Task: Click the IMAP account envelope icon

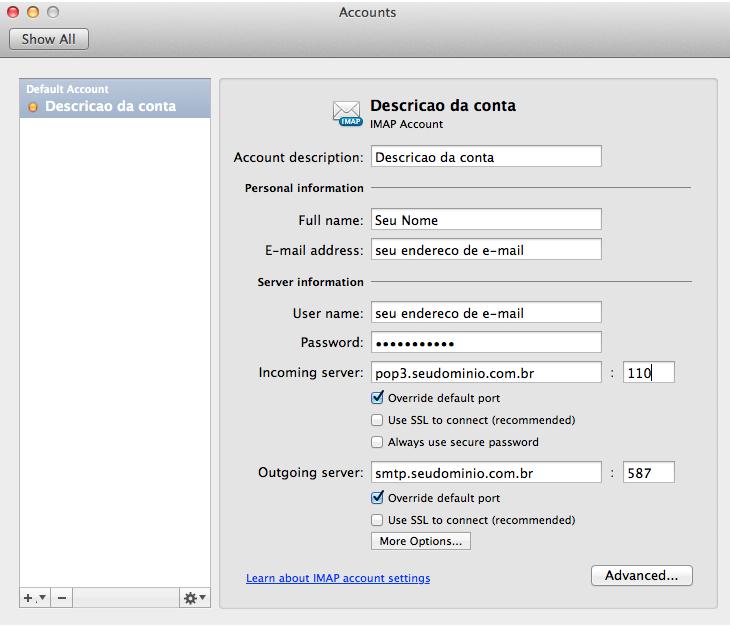Action: [x=348, y=113]
